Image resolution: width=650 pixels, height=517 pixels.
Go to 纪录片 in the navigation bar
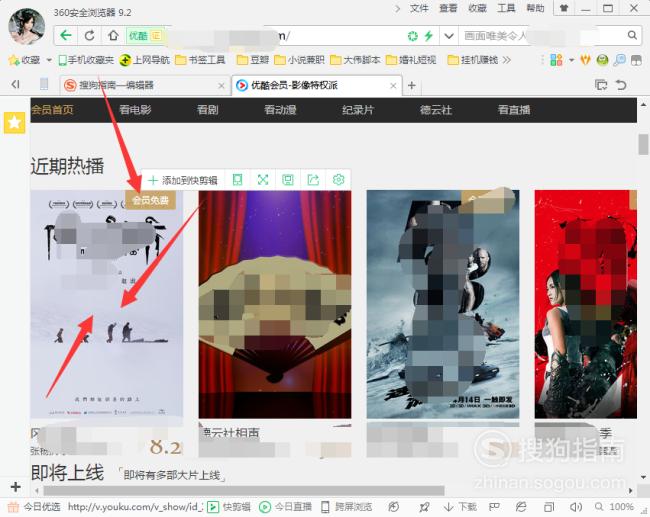click(x=358, y=110)
